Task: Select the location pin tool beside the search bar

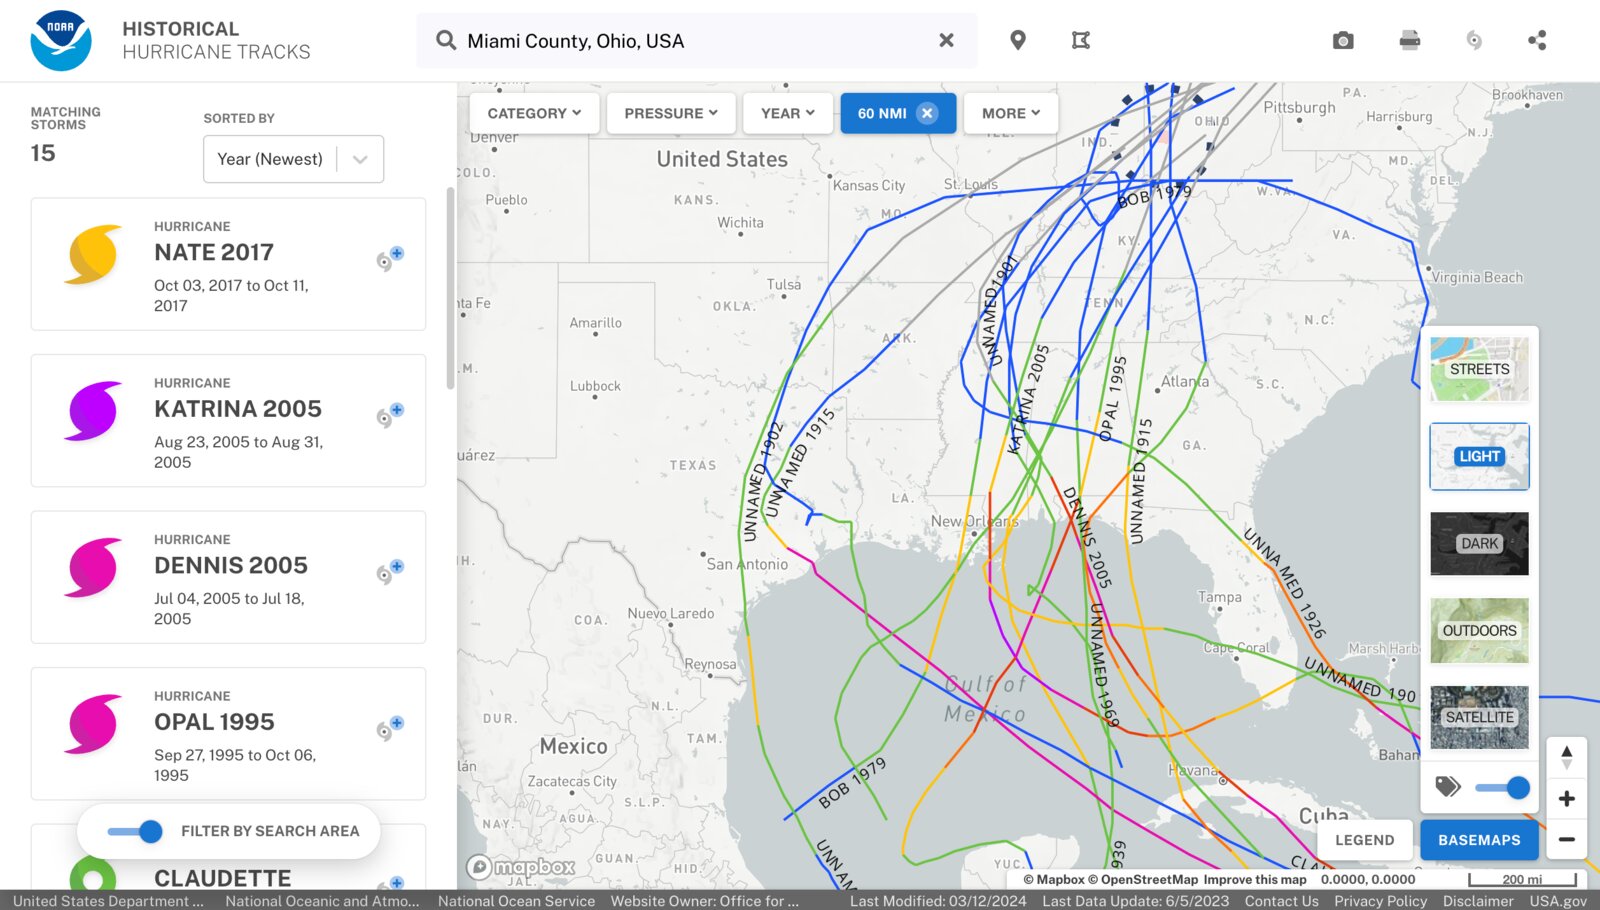Action: tap(1018, 40)
